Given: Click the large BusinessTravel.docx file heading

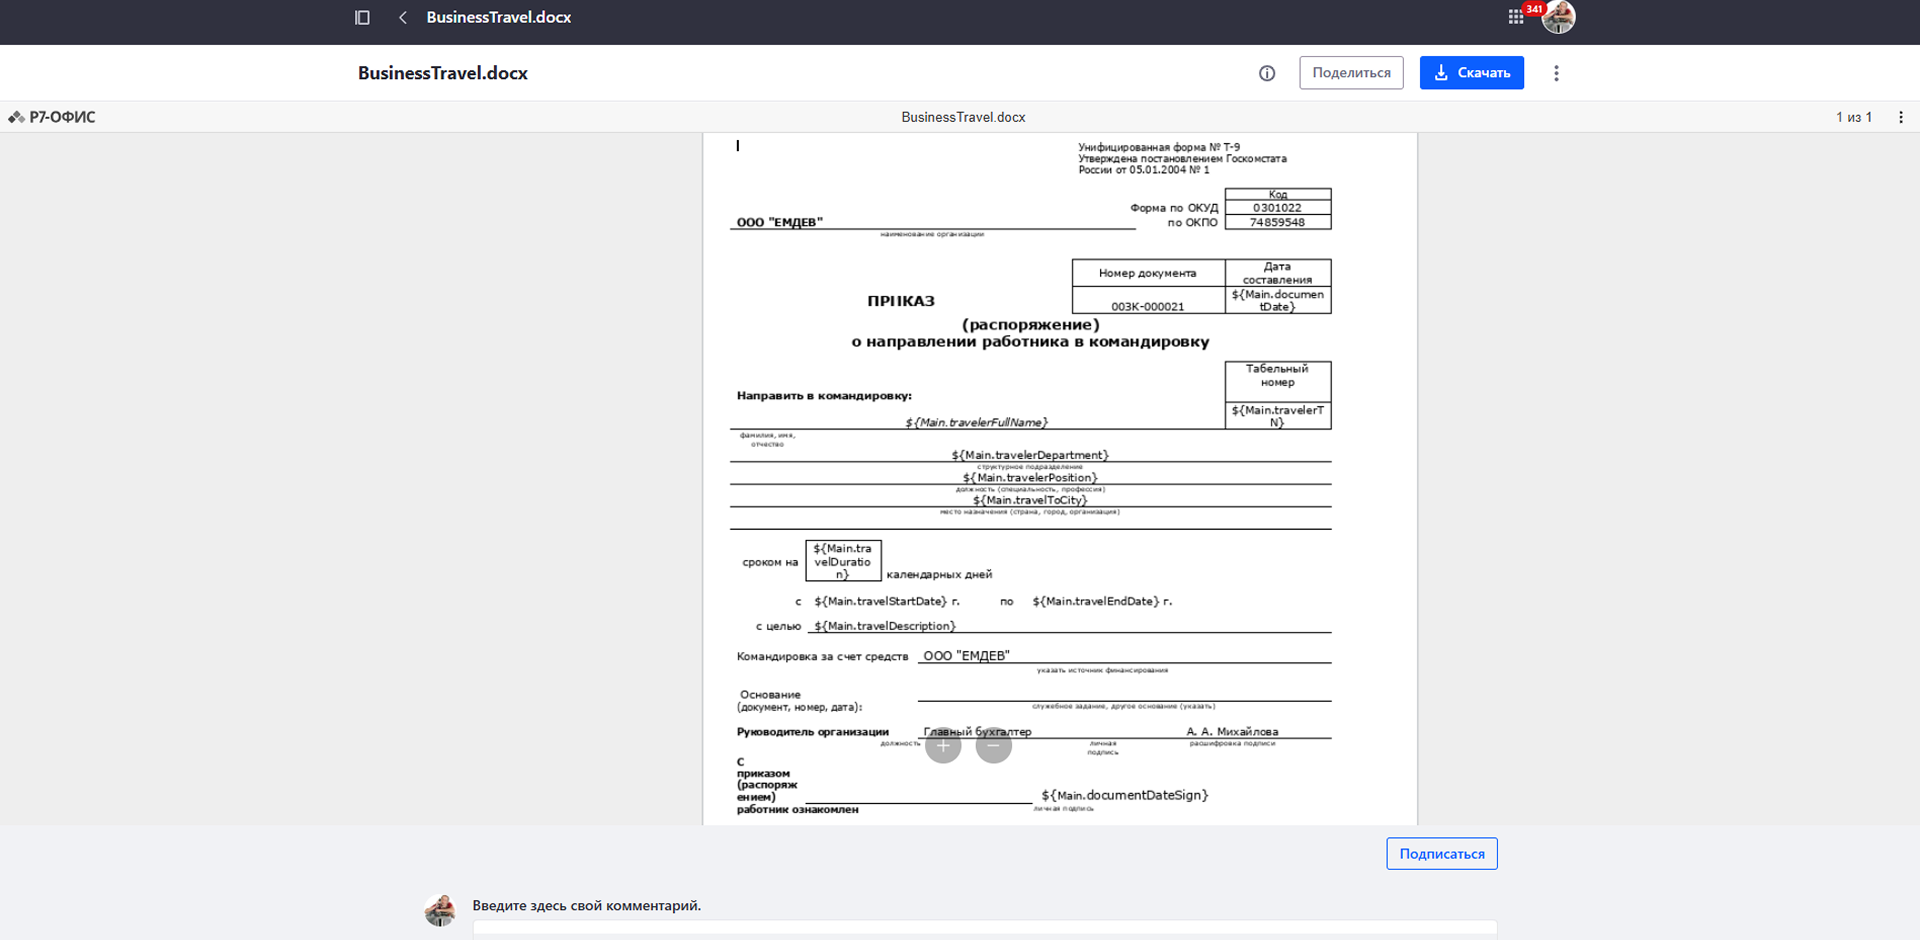Looking at the screenshot, I should [443, 73].
